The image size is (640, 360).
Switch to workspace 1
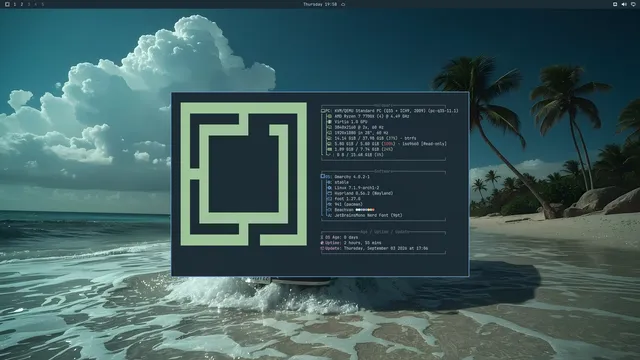coord(15,4)
